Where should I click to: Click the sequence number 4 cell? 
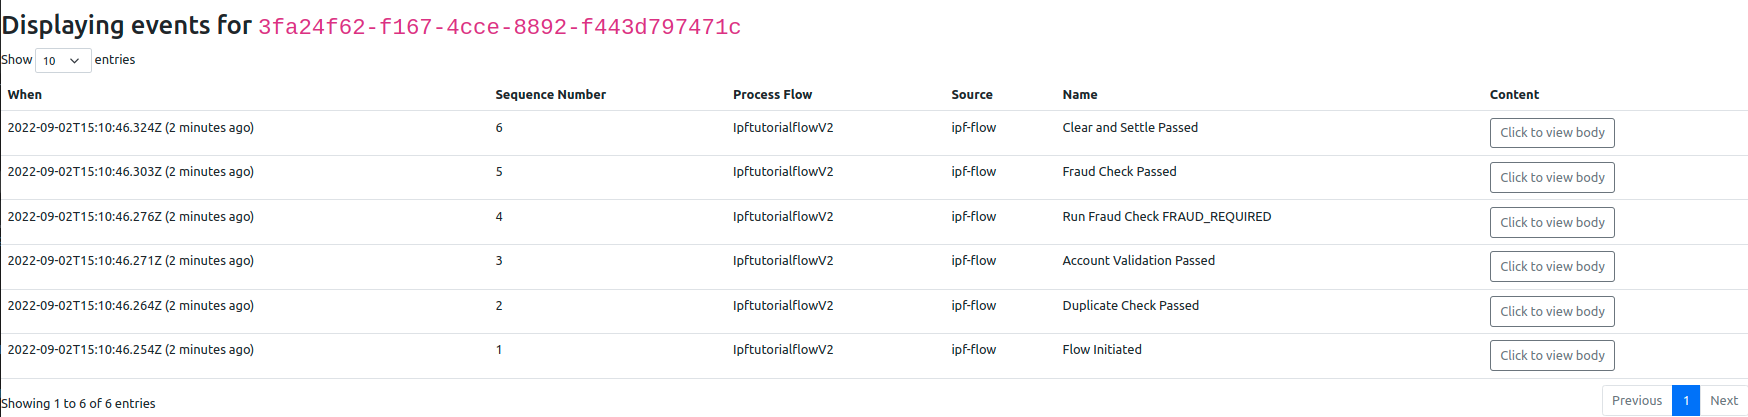[x=499, y=217]
